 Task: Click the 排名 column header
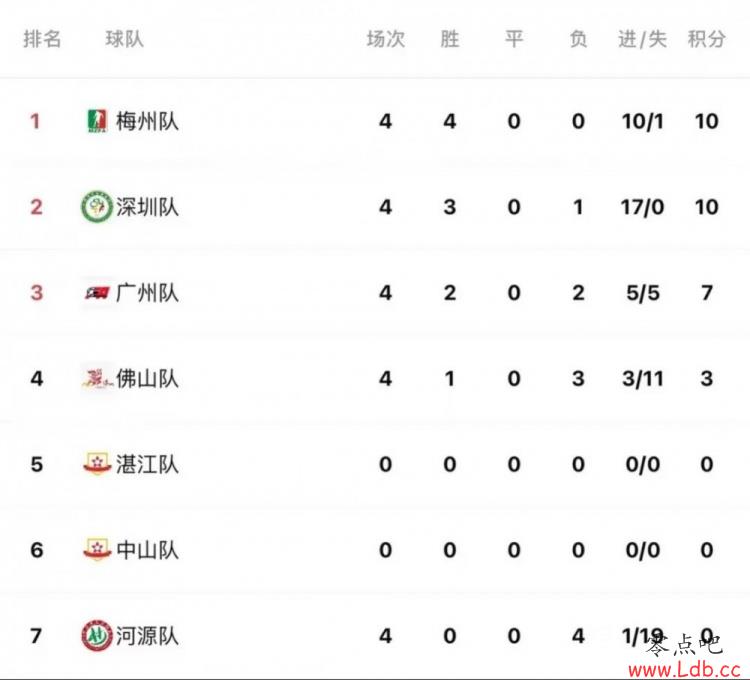43,39
